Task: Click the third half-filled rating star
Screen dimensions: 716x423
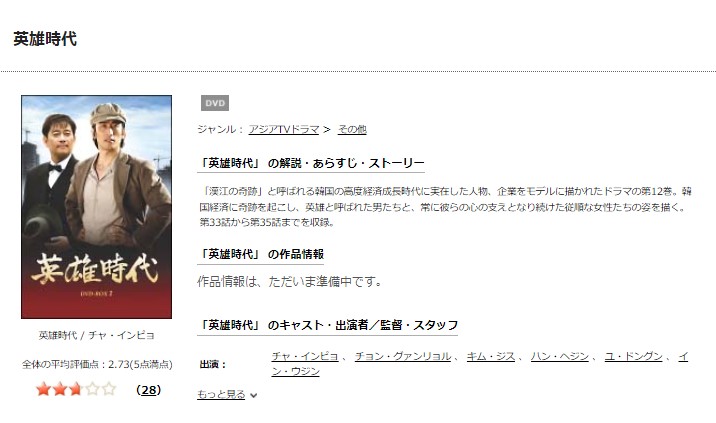Action: [76, 389]
